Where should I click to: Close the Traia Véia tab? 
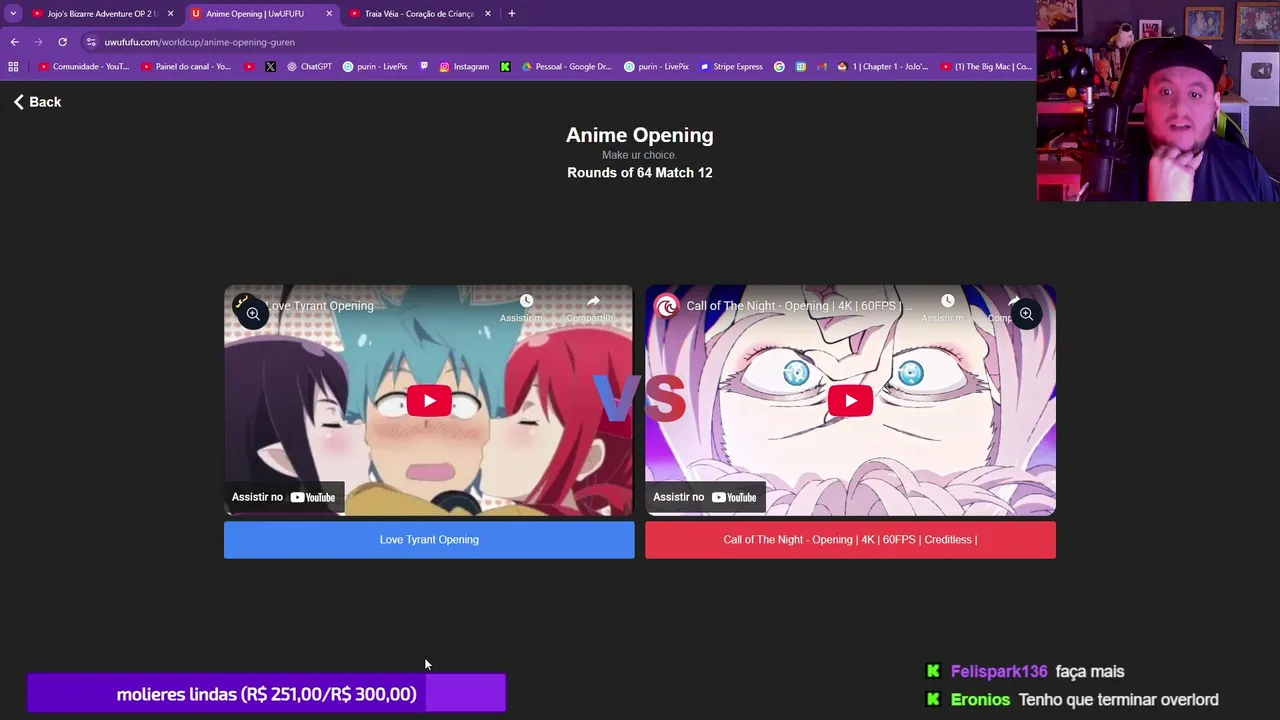(x=488, y=14)
